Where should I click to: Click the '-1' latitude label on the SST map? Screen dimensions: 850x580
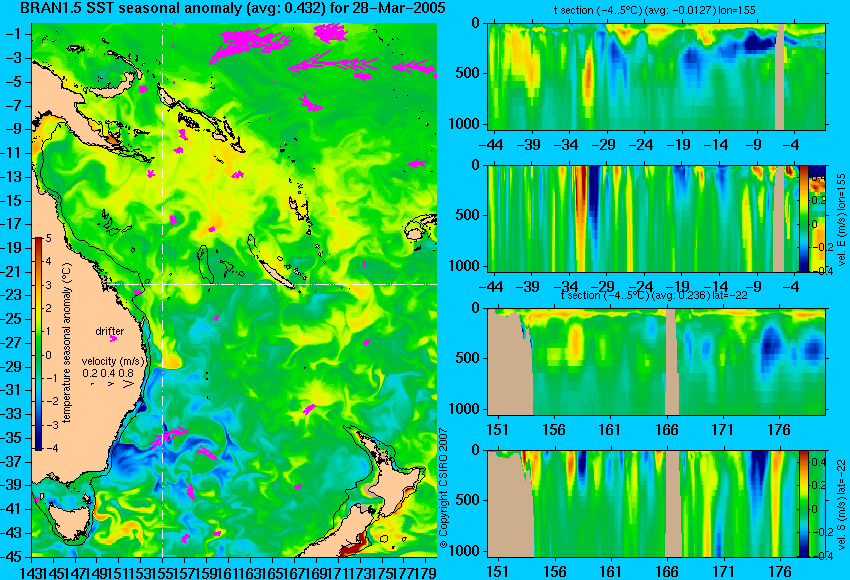(x=15, y=34)
